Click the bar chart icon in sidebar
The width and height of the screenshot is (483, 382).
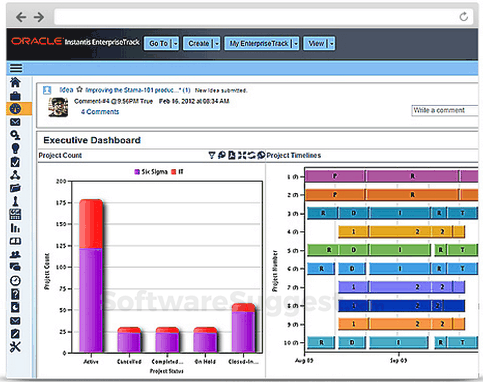click(x=15, y=228)
